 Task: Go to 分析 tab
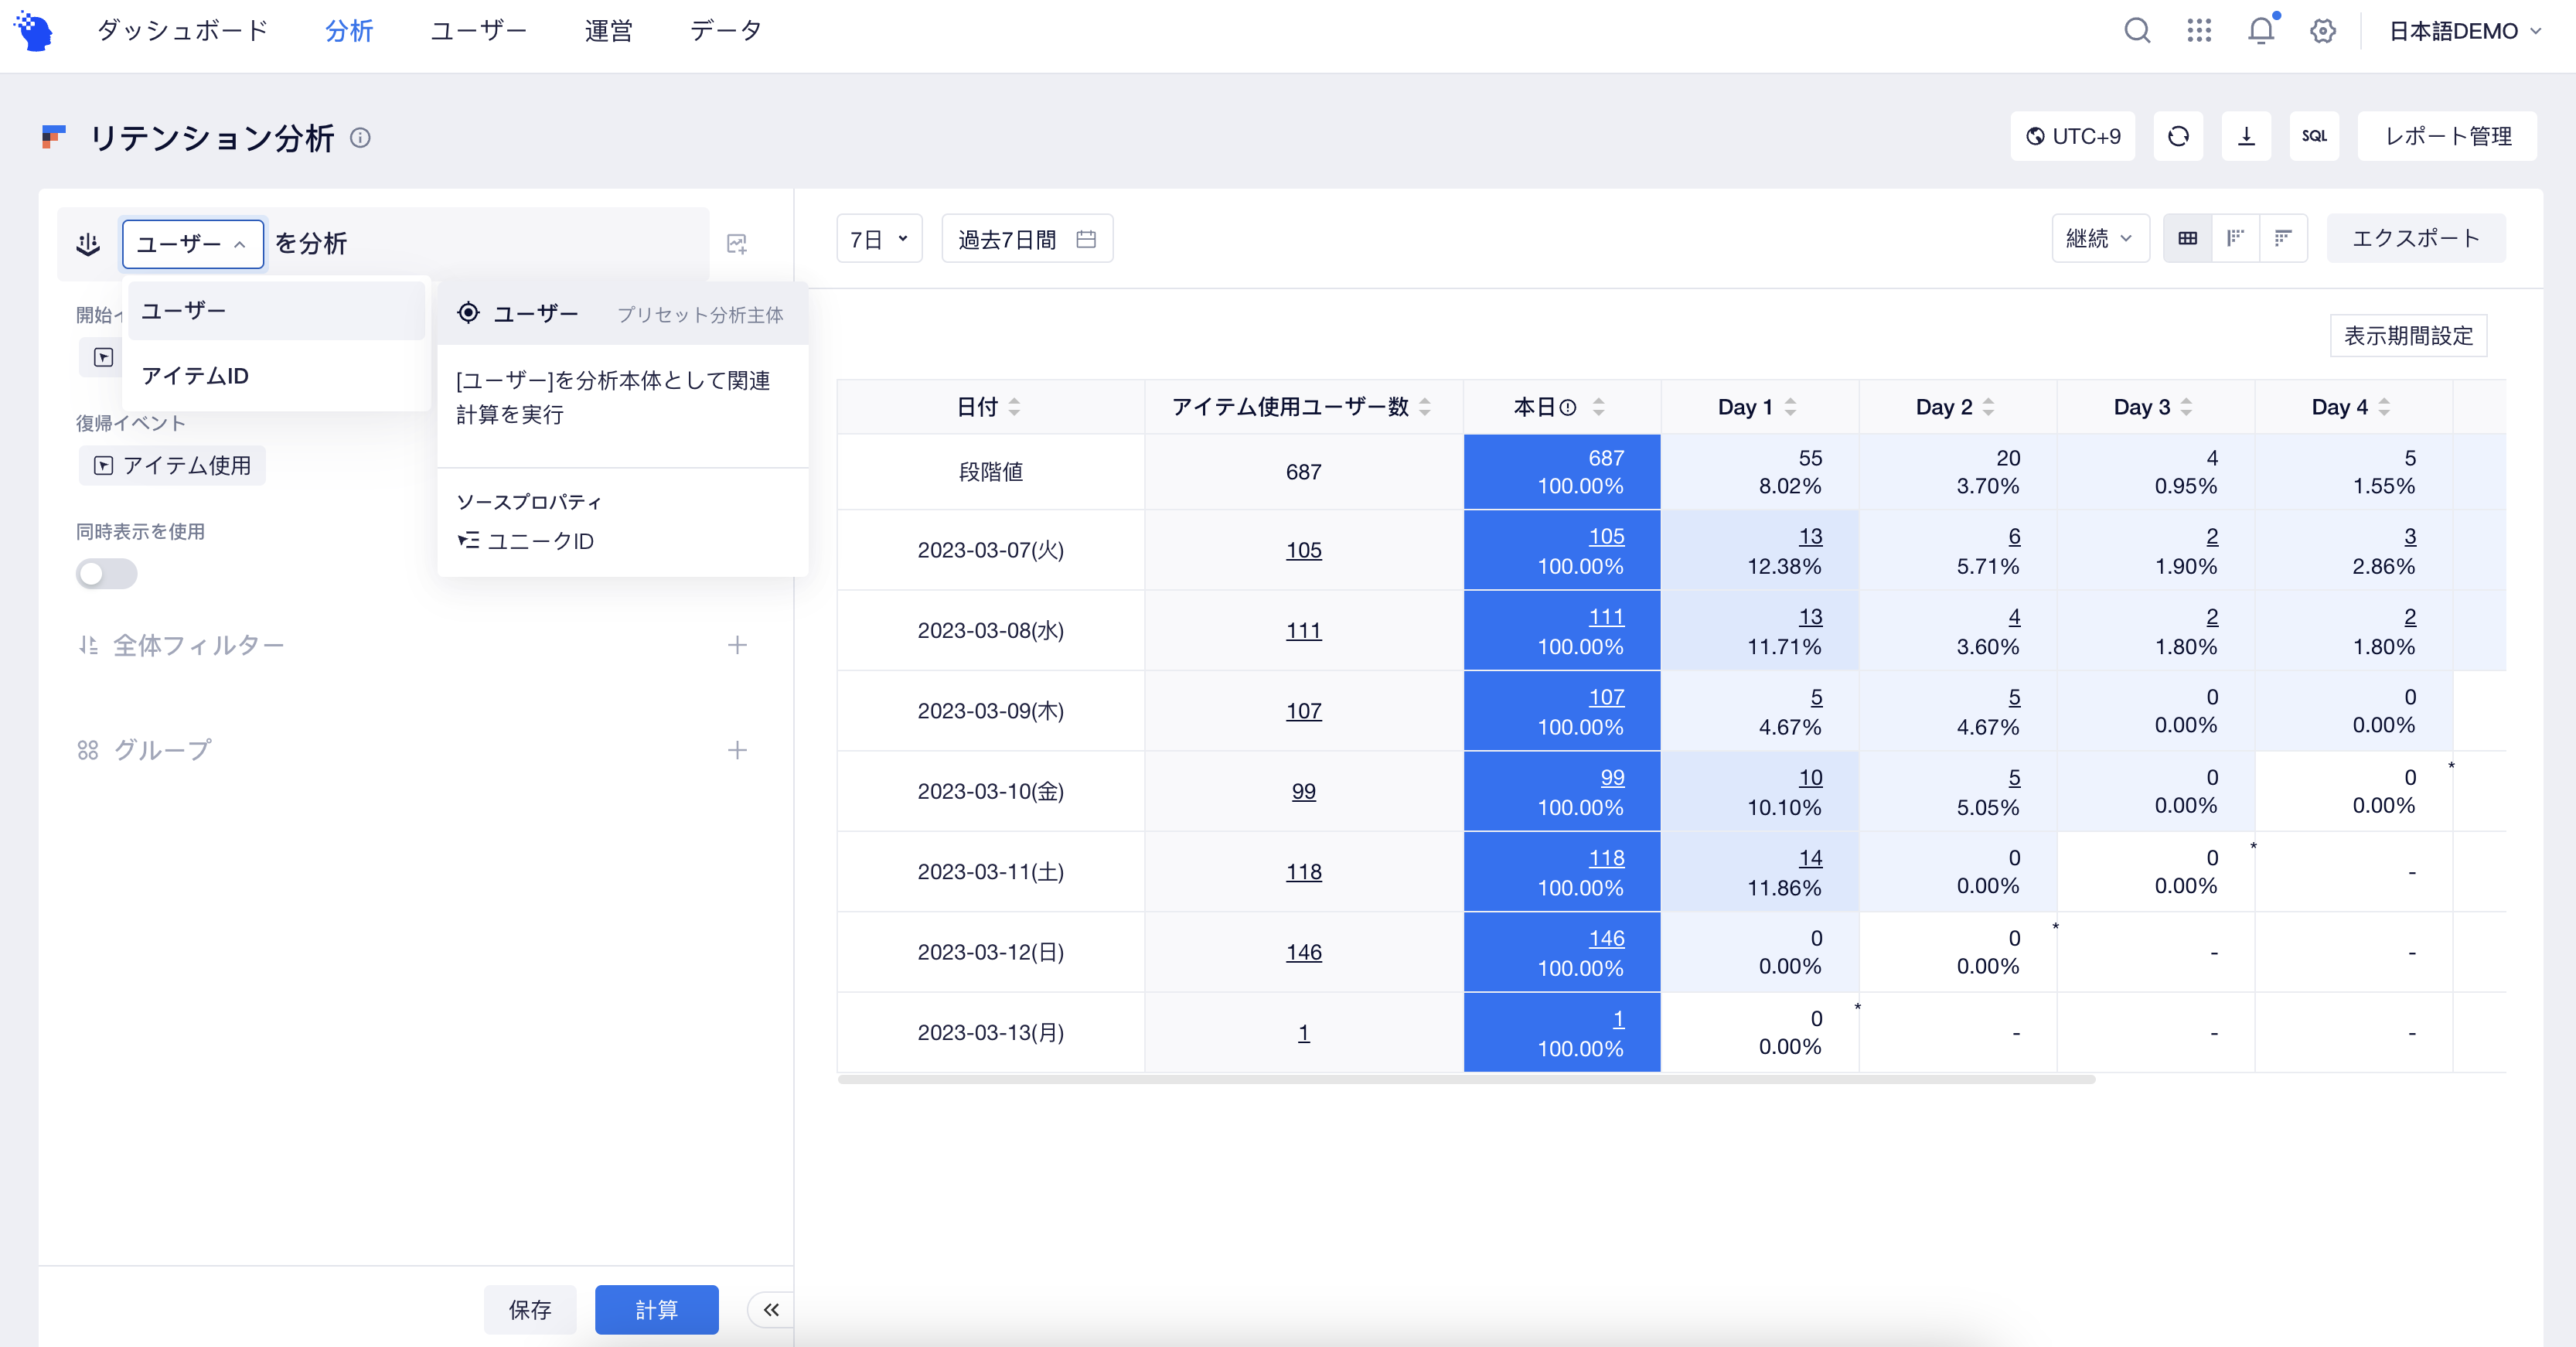pos(349,31)
